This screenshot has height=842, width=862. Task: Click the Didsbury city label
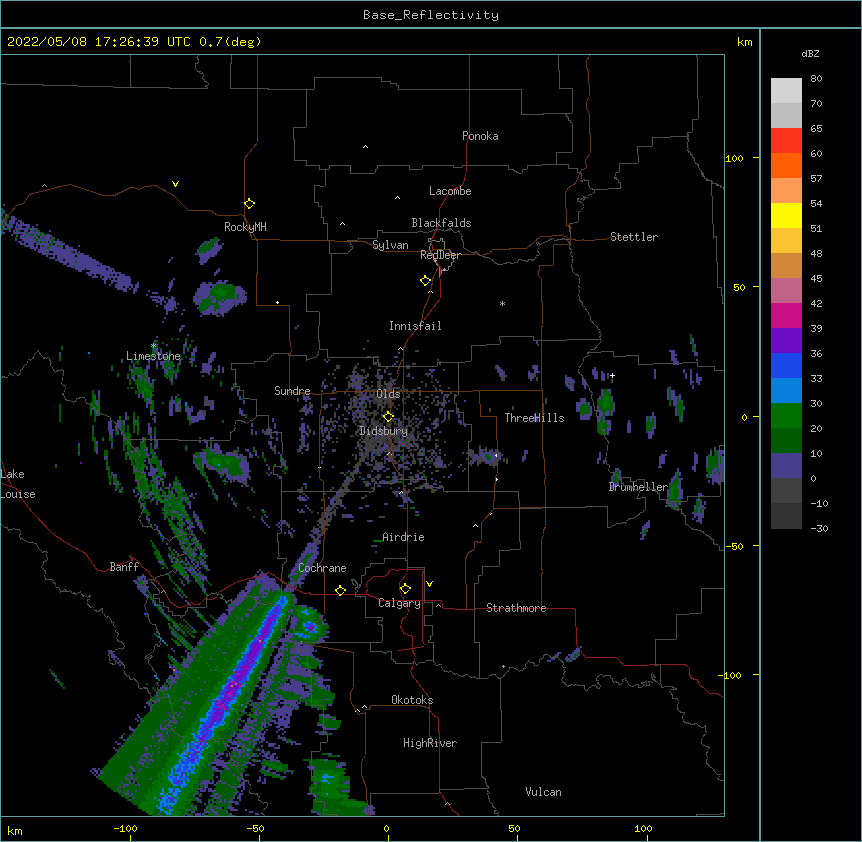(x=383, y=431)
